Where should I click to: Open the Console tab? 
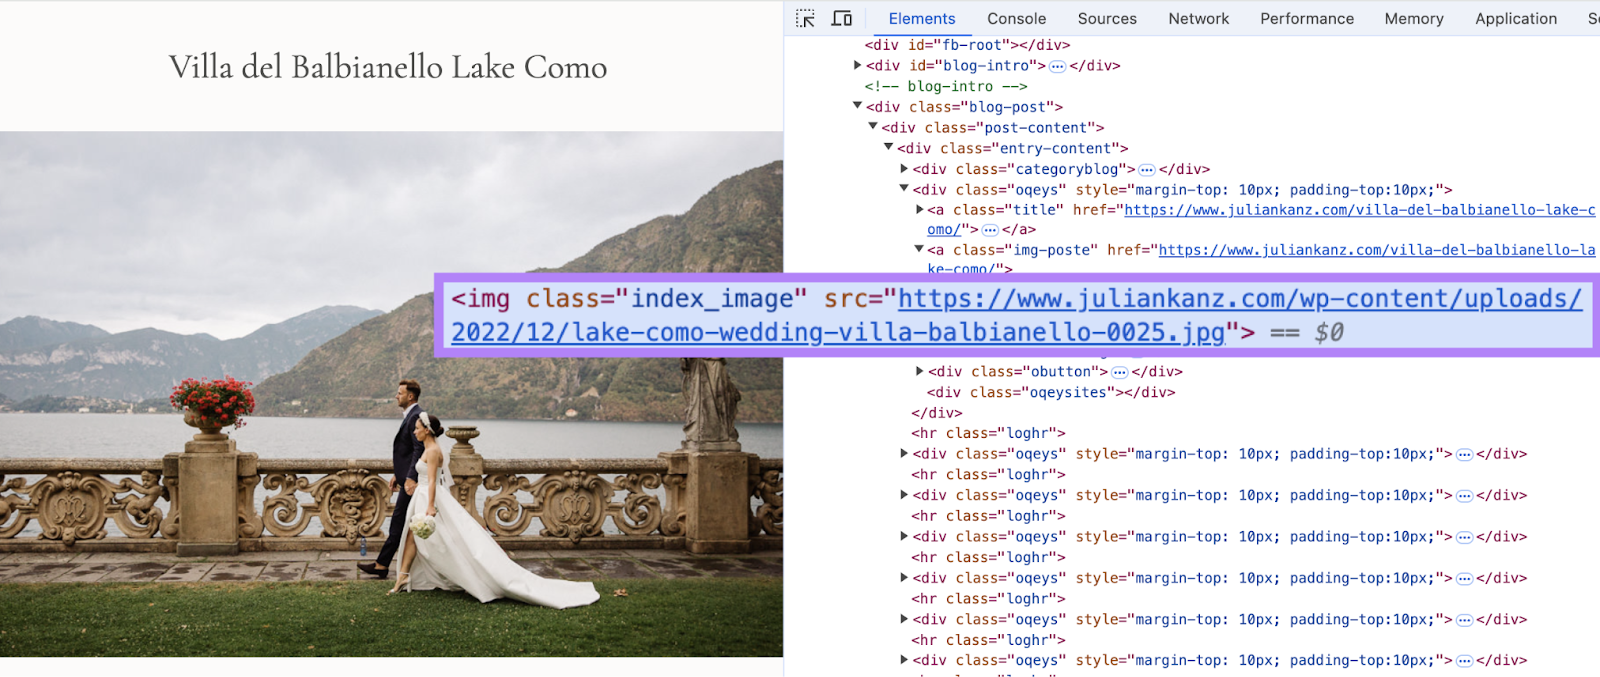[1016, 18]
